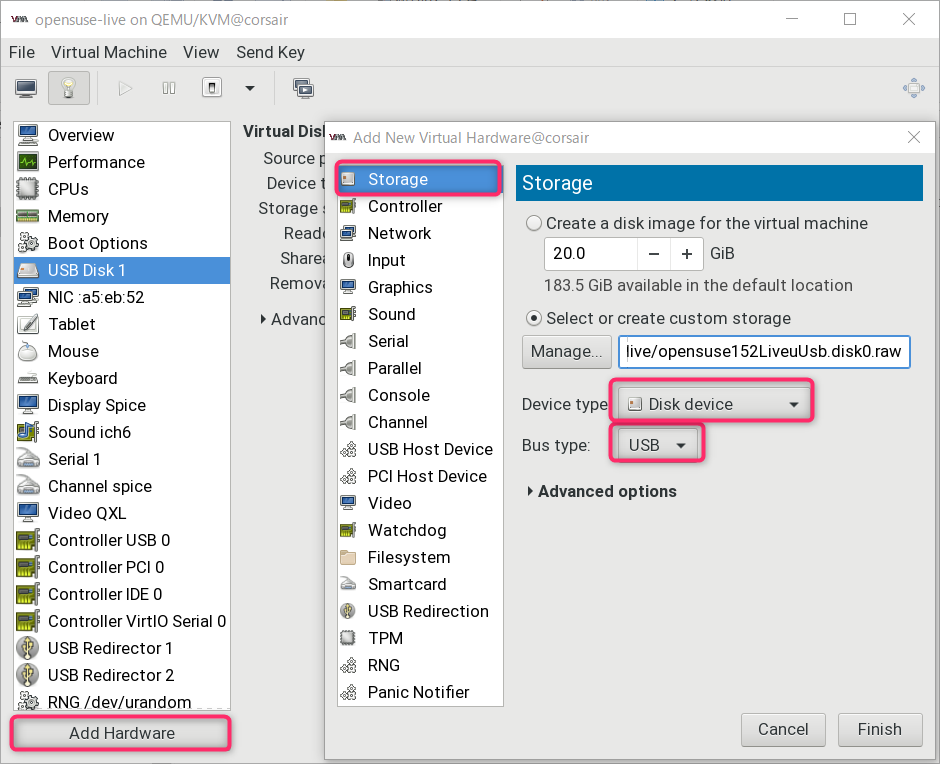Click the 20.0 GiB size field
Image resolution: width=940 pixels, height=764 pixels.
(x=590, y=254)
